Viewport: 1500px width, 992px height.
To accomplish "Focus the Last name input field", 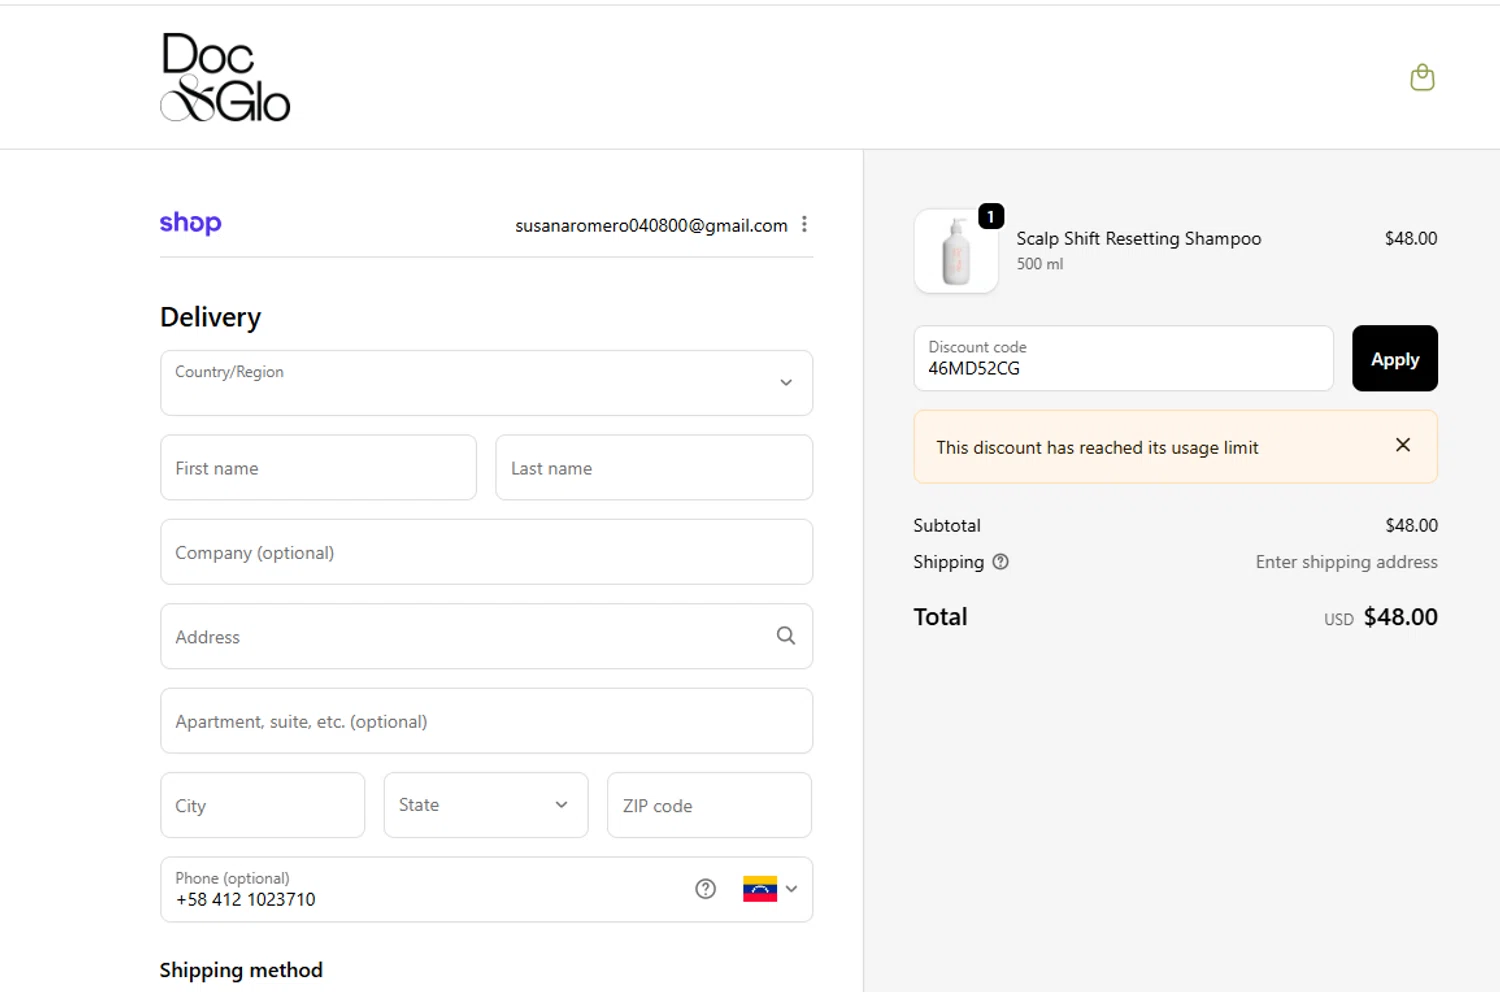I will [653, 468].
